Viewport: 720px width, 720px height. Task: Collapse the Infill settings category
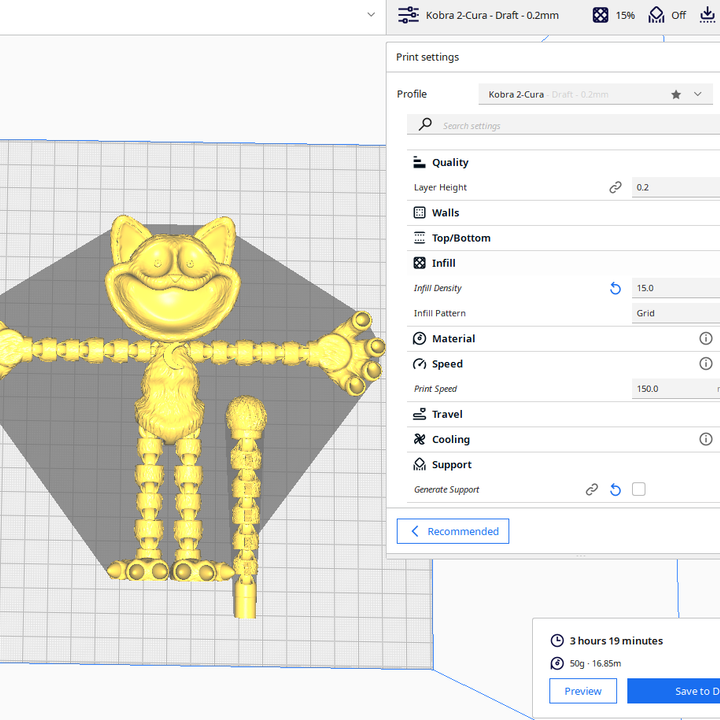[x=563, y=263]
